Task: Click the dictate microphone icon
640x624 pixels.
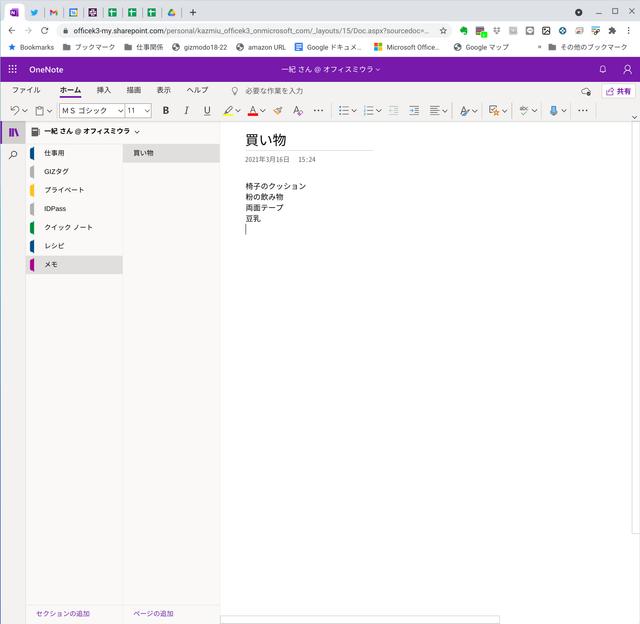Action: click(553, 111)
